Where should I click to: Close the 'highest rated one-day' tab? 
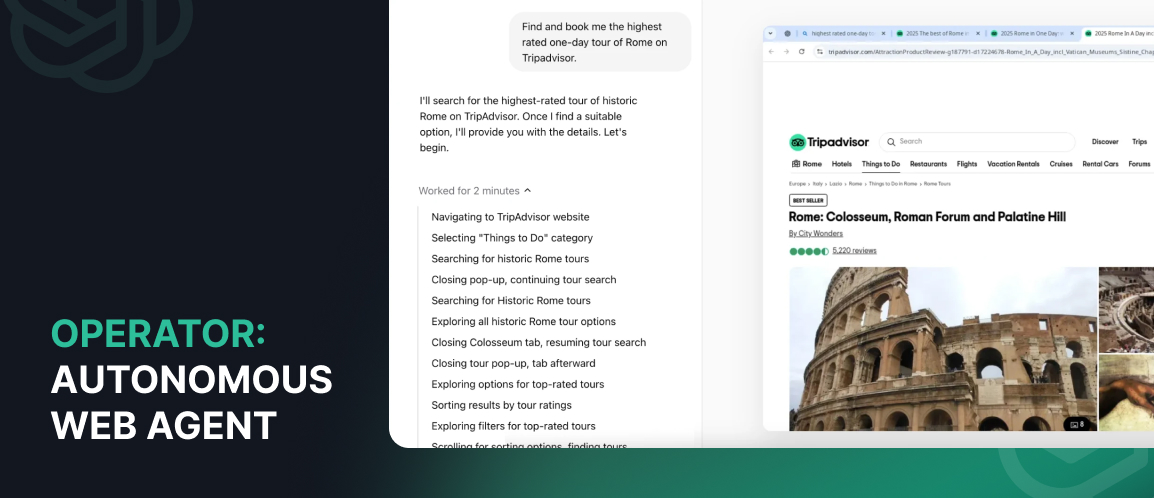[x=883, y=33]
